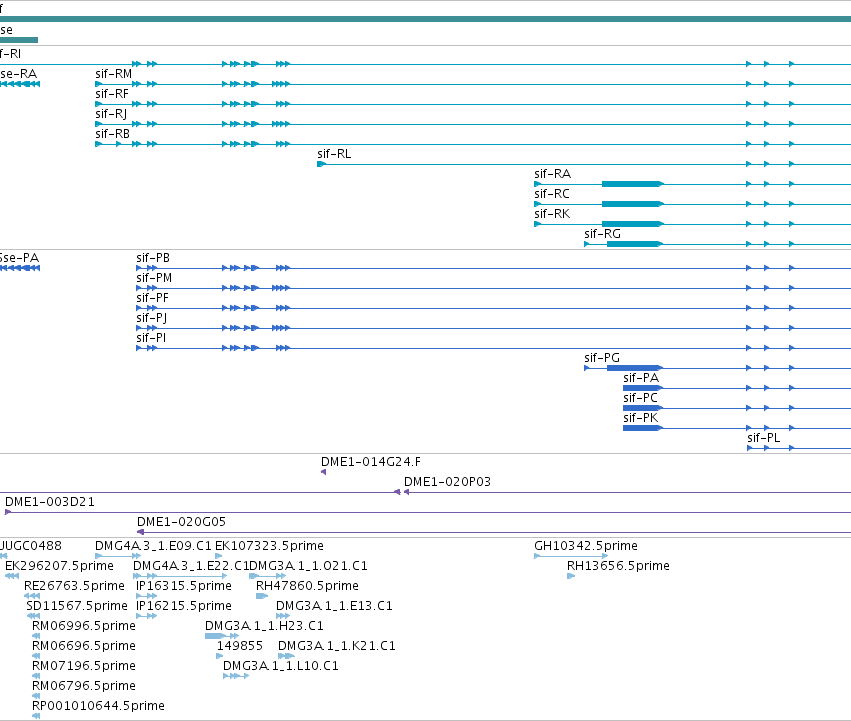This screenshot has width=851, height=721.
Task: Click the RP001010644.5prime EST label
Action: coord(99,706)
